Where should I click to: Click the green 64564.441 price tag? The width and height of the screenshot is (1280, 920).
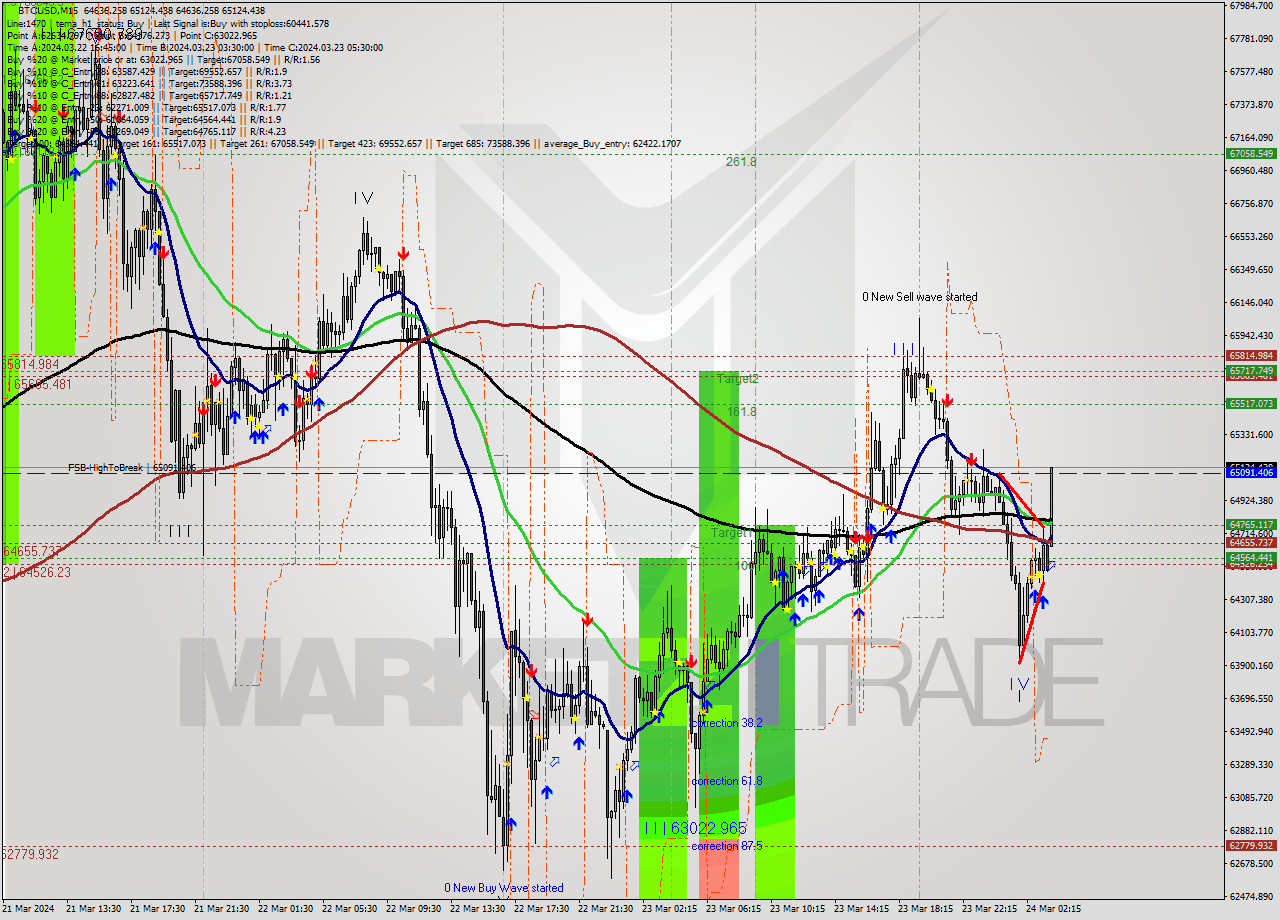click(x=1250, y=557)
